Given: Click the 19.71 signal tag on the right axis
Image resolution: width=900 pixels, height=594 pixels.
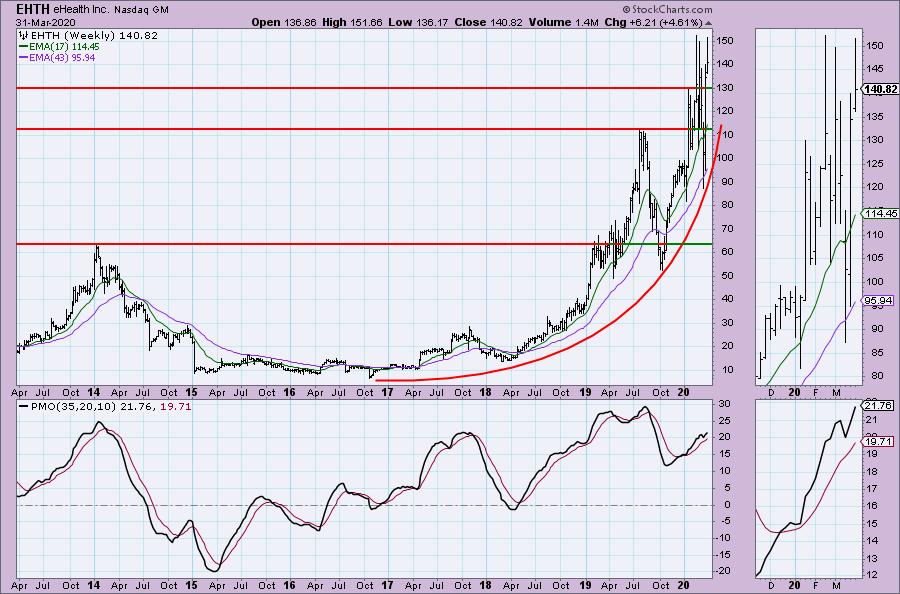Looking at the screenshot, I should pyautogui.click(x=878, y=441).
